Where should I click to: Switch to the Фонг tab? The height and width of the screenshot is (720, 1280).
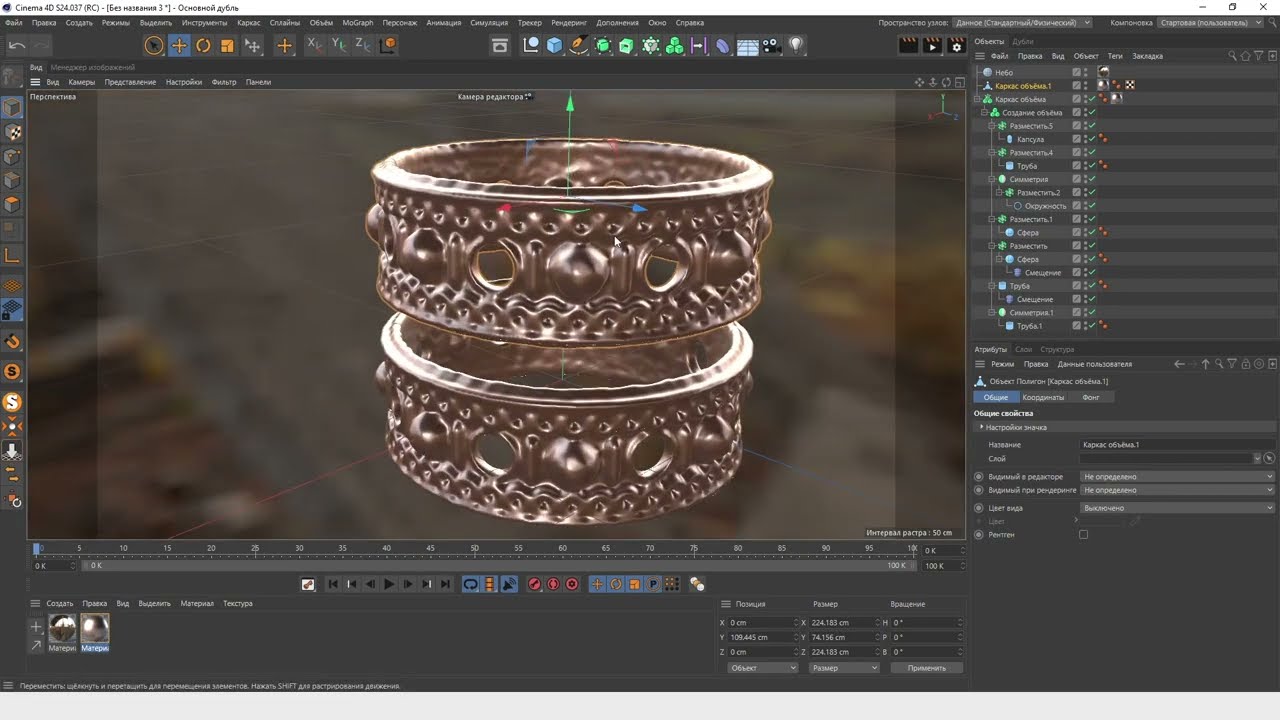click(1091, 397)
